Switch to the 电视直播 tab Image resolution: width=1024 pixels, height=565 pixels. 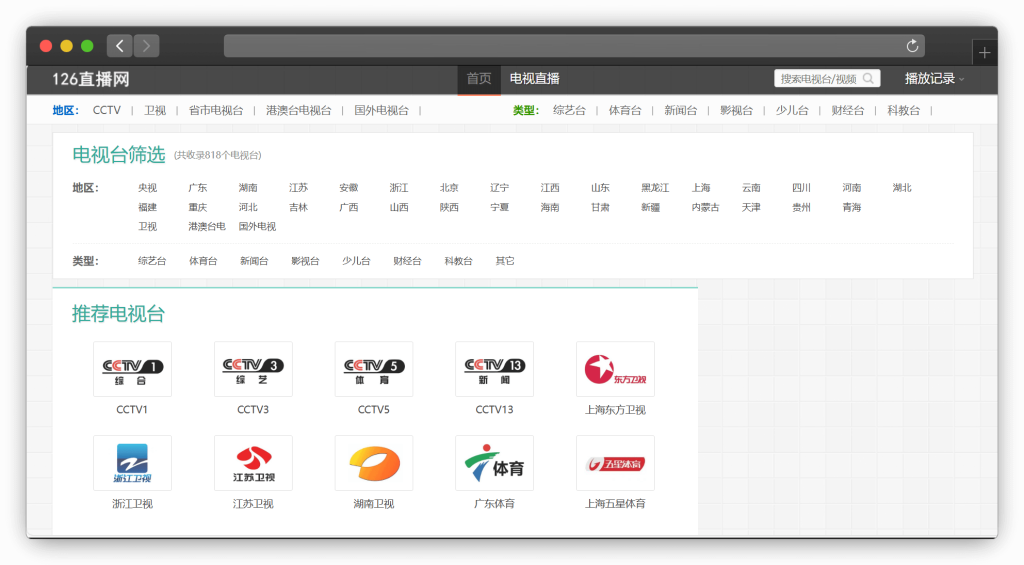tap(535, 79)
